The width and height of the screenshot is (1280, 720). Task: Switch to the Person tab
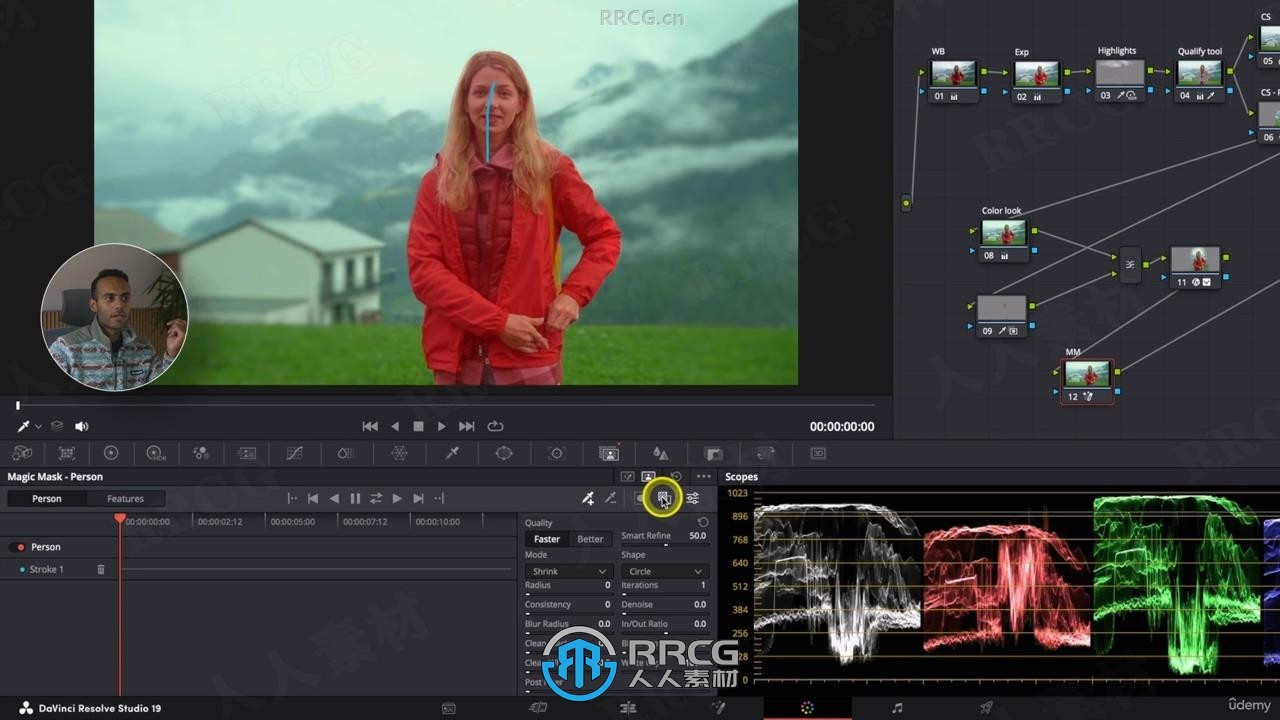pos(46,498)
